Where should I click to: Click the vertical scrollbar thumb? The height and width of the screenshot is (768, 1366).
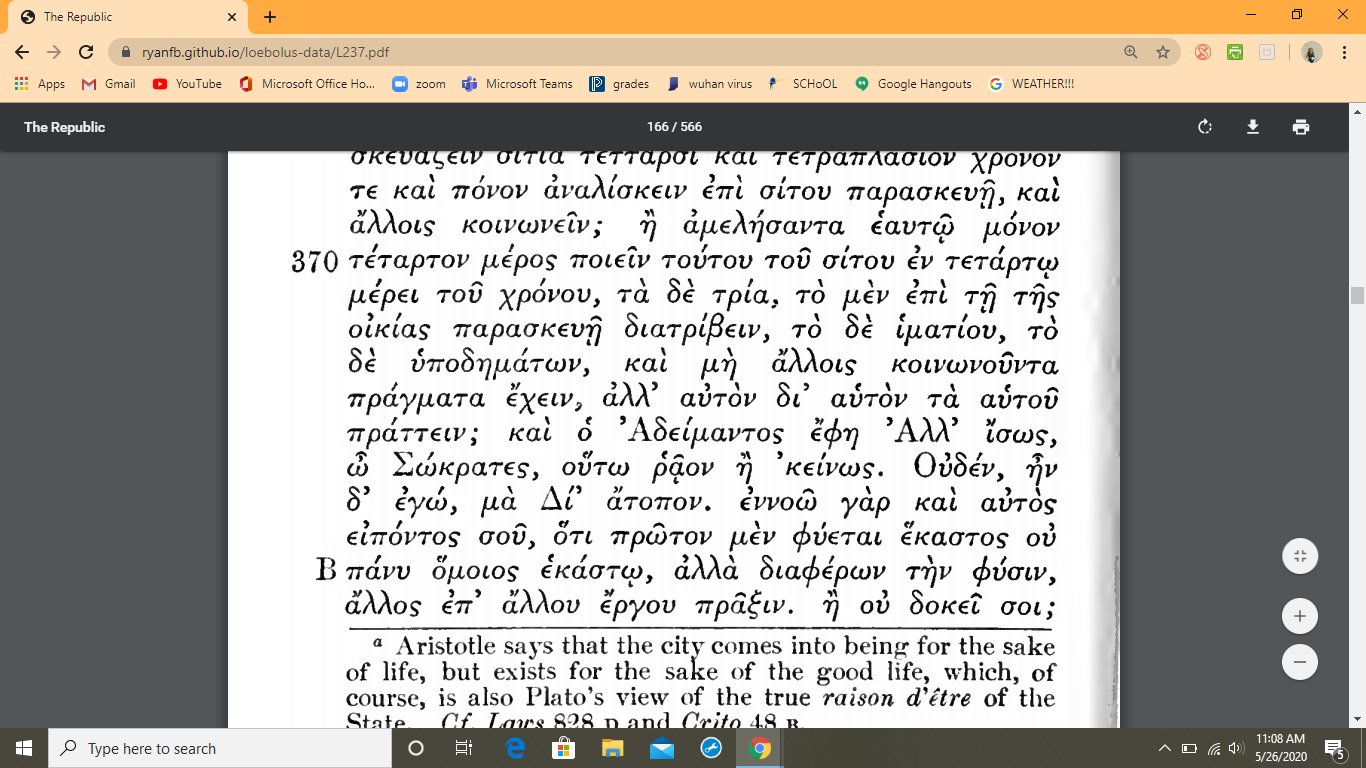1357,295
